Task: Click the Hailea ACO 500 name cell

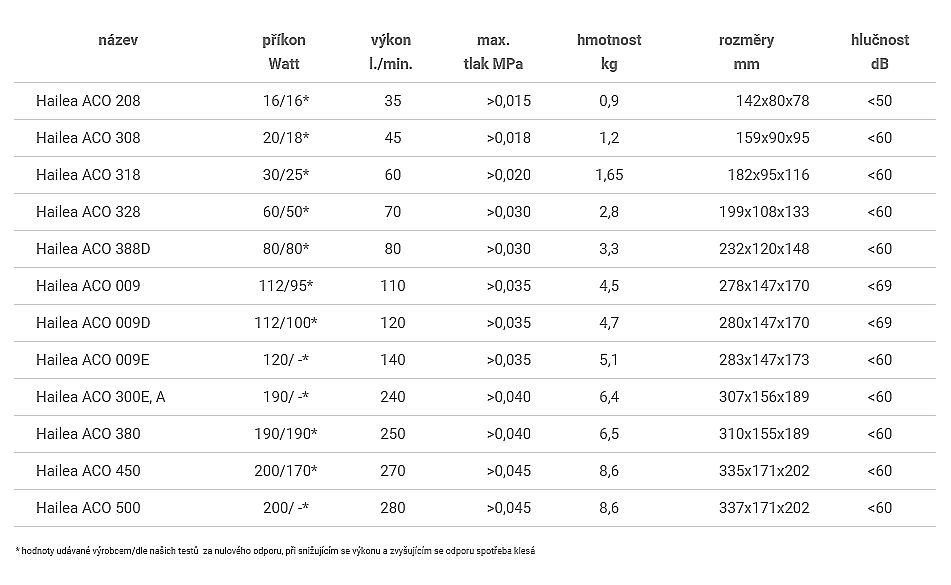Action: pyautogui.click(x=88, y=508)
